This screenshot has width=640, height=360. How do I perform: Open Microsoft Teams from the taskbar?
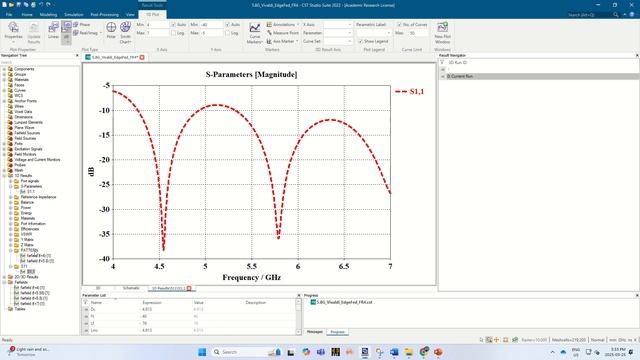(320, 352)
